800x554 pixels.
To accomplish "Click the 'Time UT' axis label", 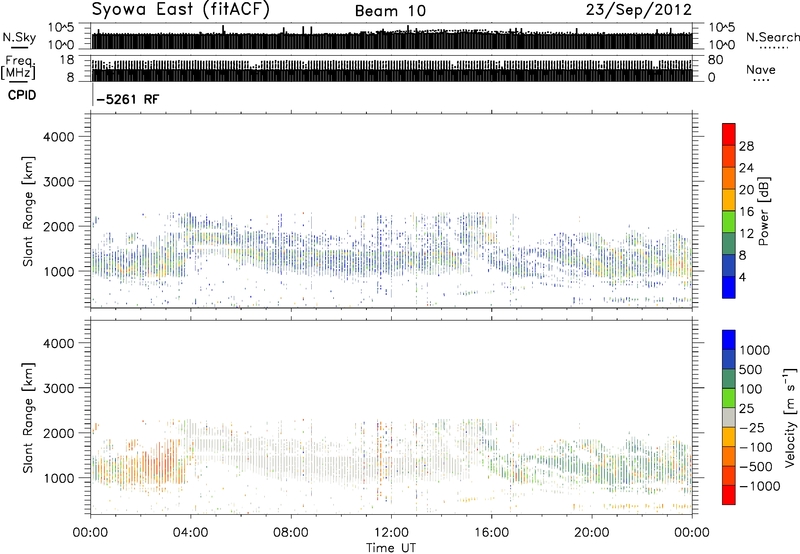I will (391, 548).
